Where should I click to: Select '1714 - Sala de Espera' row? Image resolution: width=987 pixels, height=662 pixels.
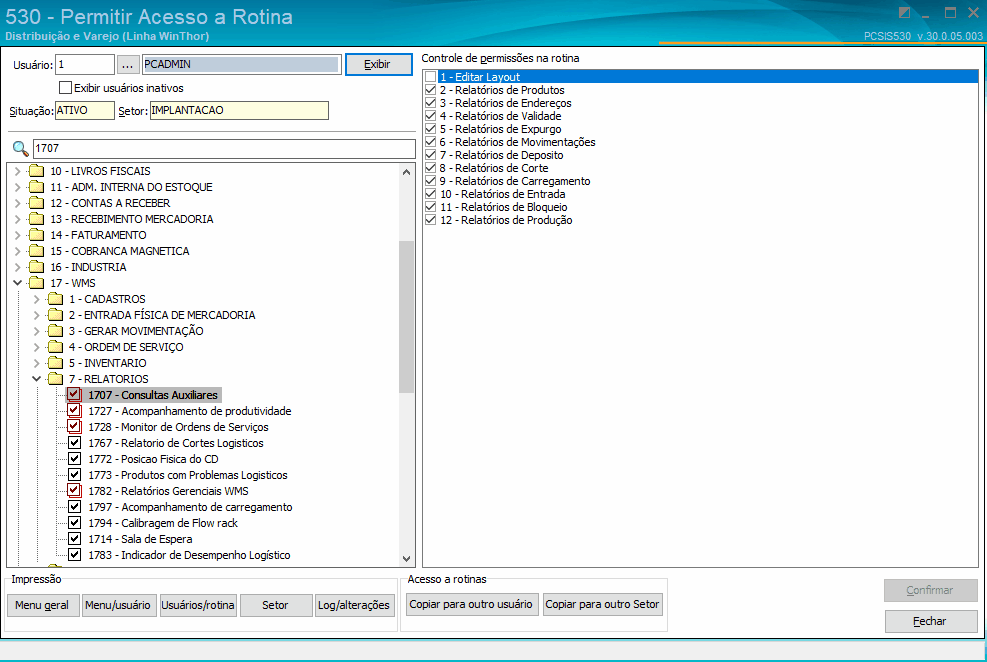coord(140,539)
